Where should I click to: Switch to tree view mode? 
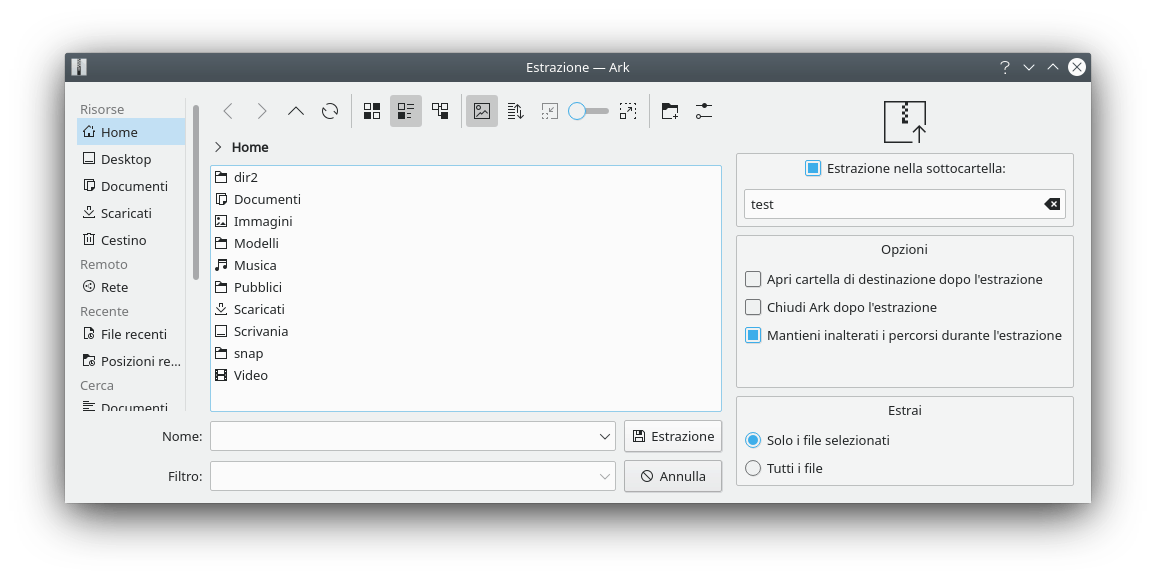[440, 111]
